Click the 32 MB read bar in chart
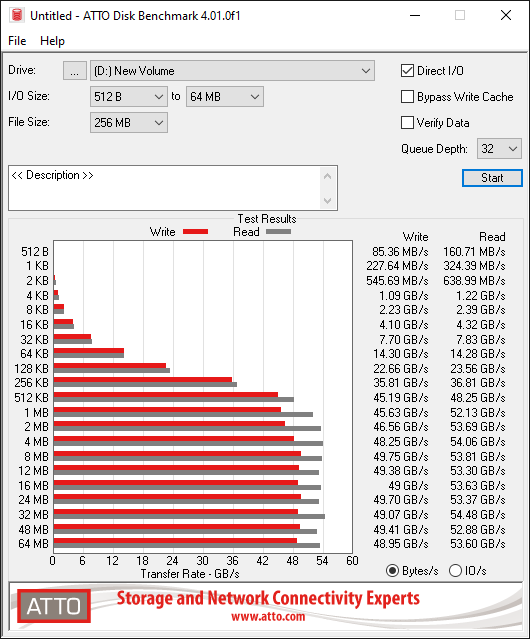The image size is (530, 639). [x=189, y=517]
